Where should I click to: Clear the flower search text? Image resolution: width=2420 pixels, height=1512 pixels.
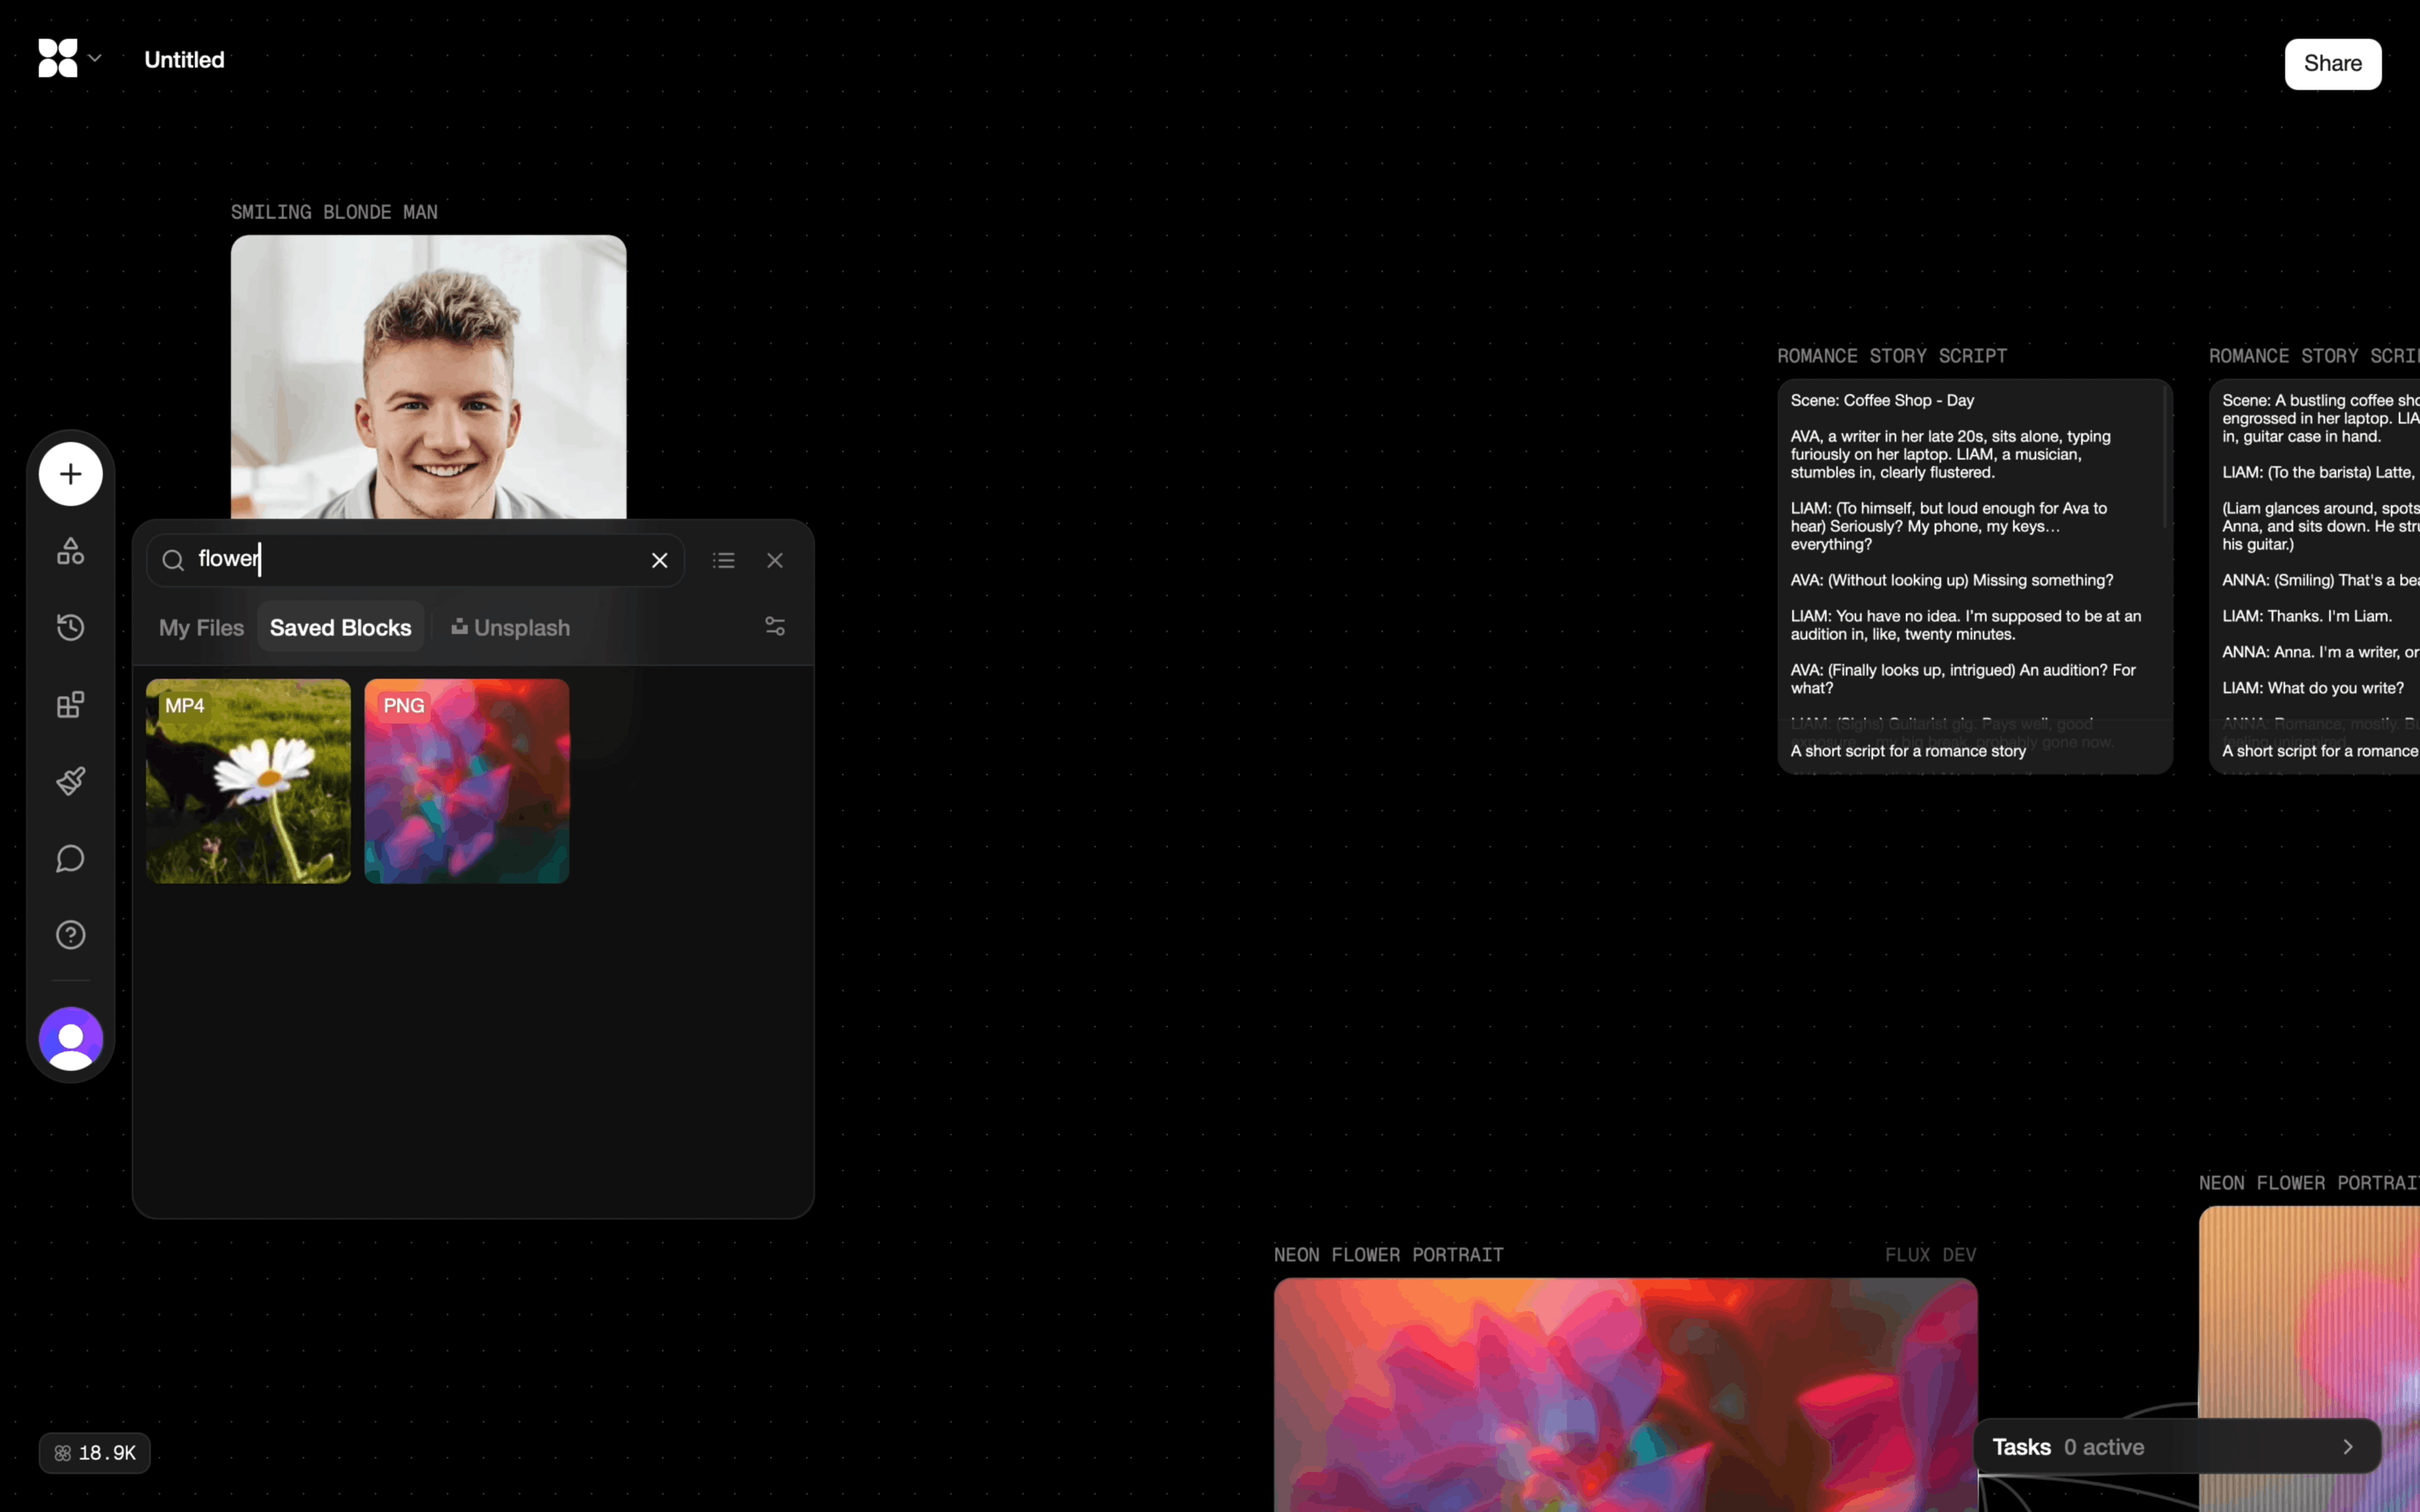point(659,561)
